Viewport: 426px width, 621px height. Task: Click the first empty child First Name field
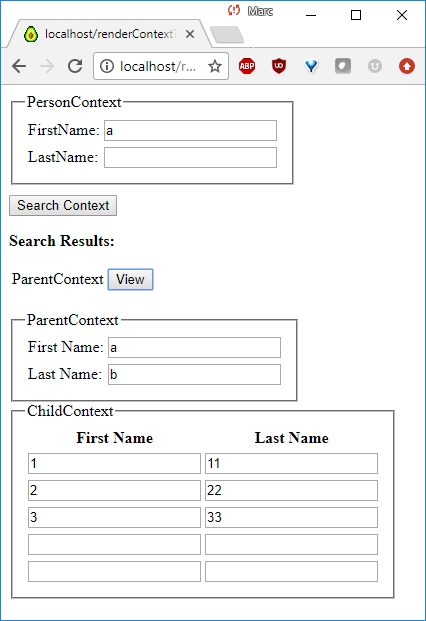[x=114, y=545]
